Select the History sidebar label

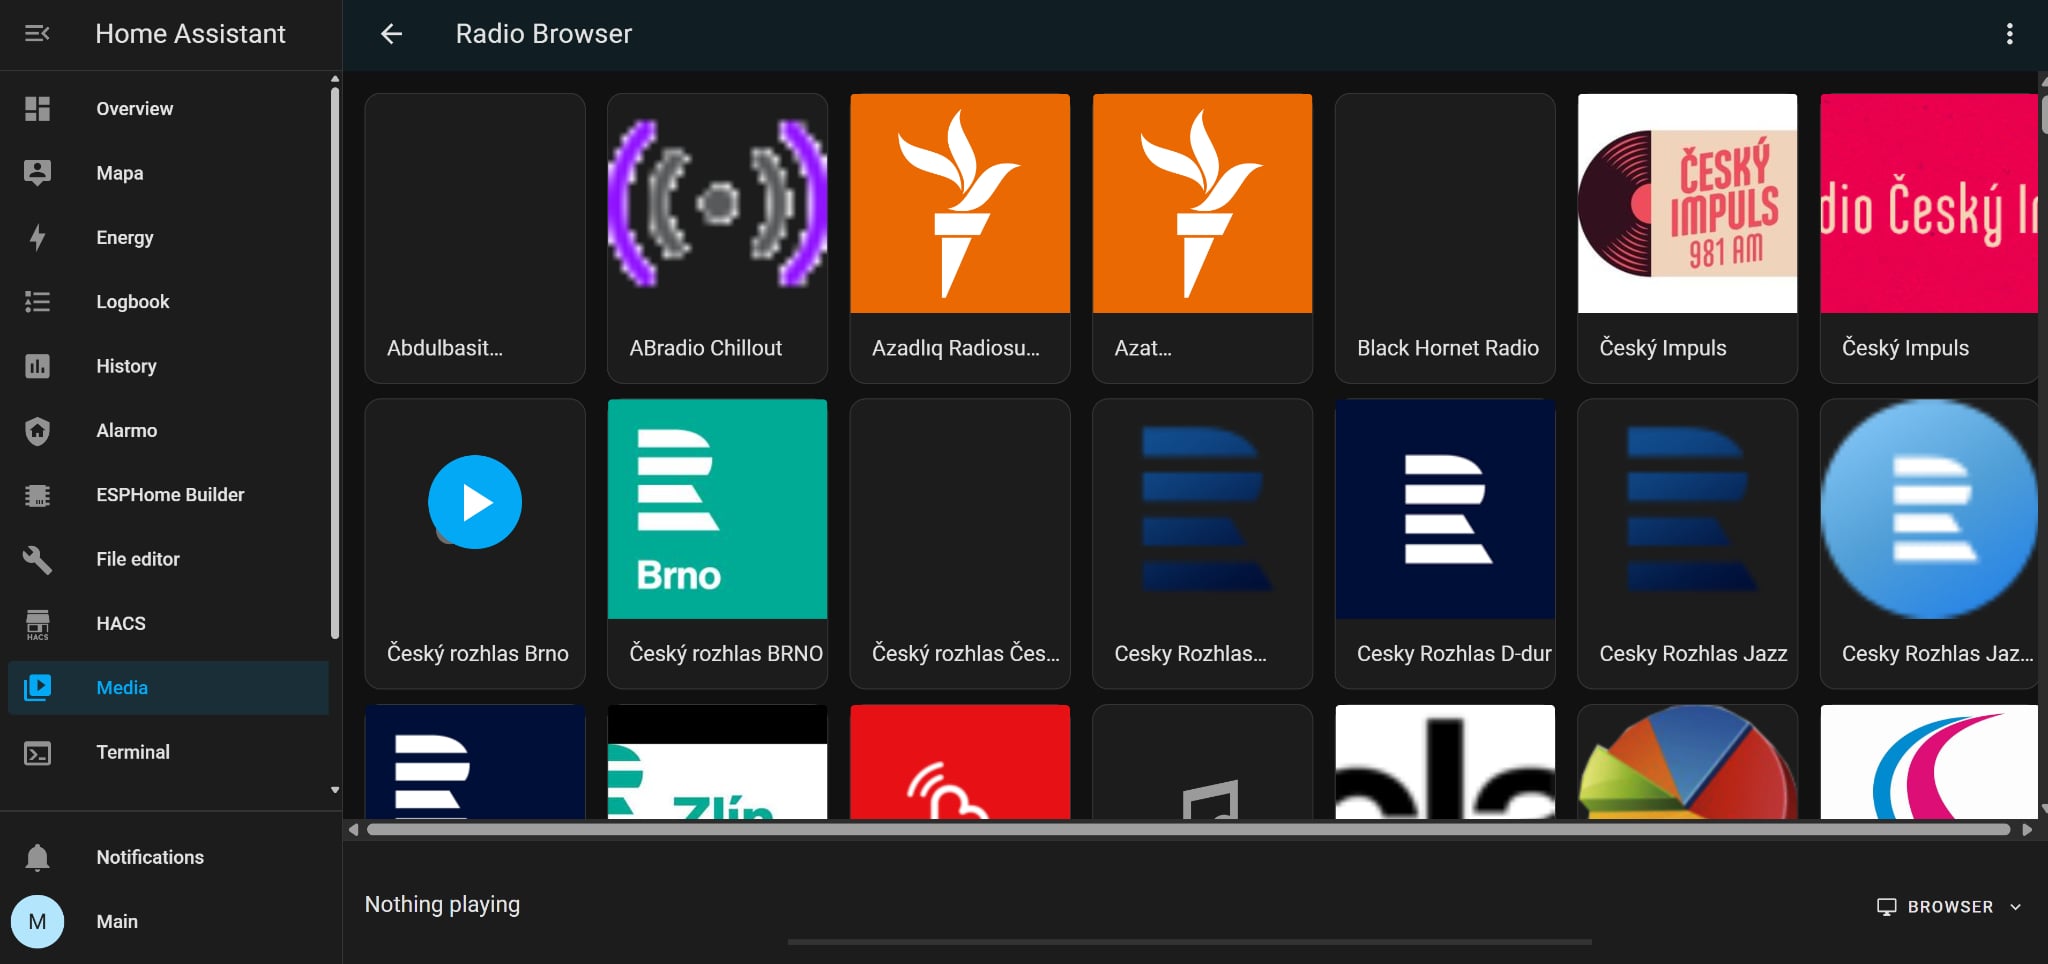point(126,366)
